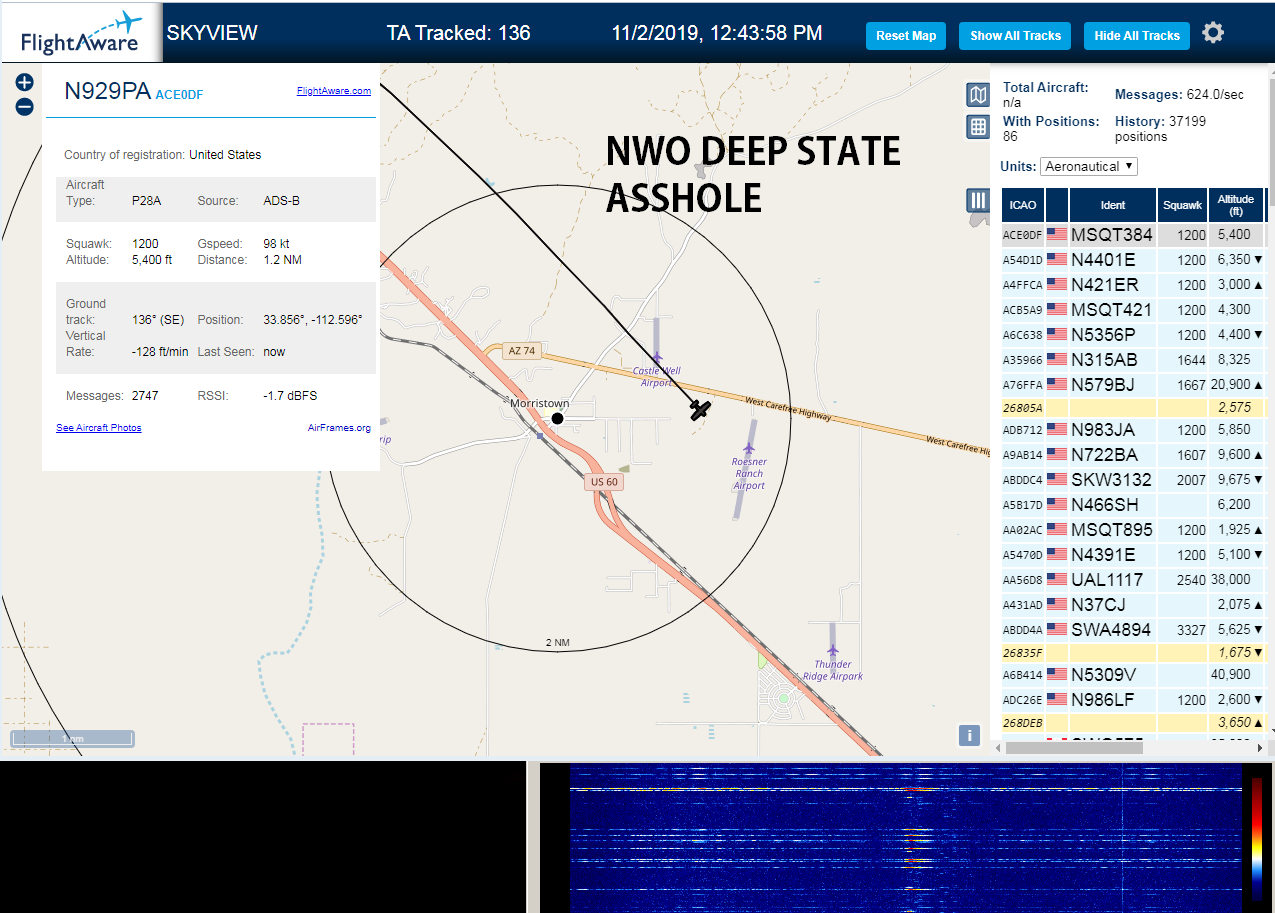Select the N4401E aircraft row
The image size is (1275, 913).
(1133, 260)
